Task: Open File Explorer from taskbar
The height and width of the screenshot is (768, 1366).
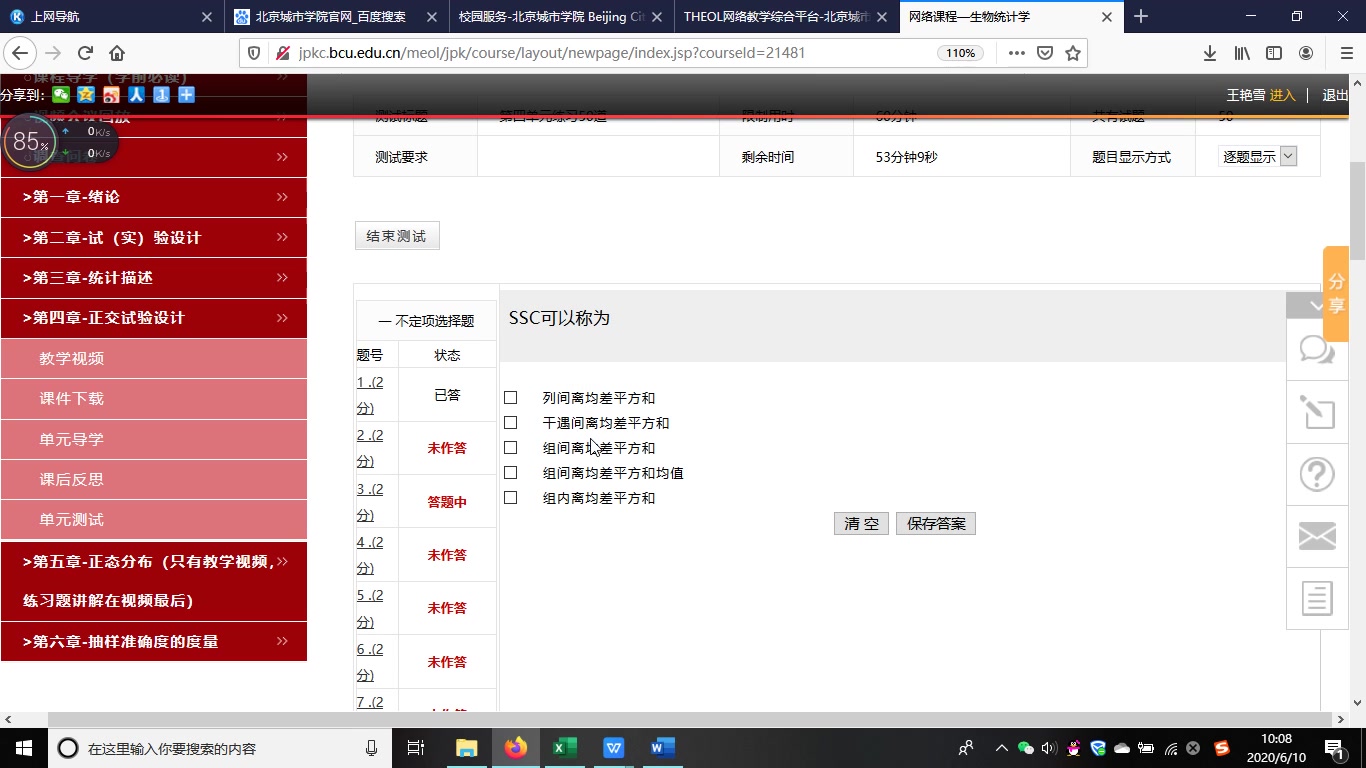Action: (x=467, y=747)
